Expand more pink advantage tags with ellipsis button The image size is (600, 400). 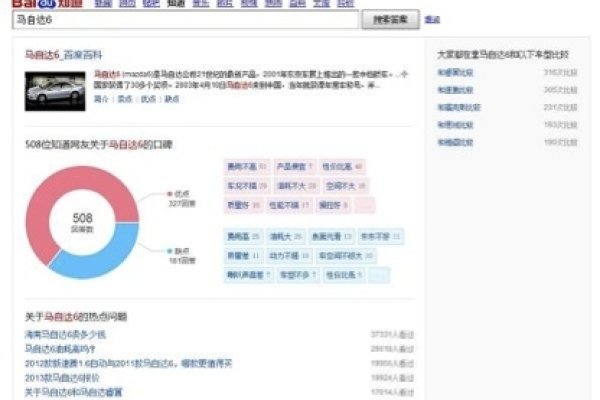(x=364, y=205)
